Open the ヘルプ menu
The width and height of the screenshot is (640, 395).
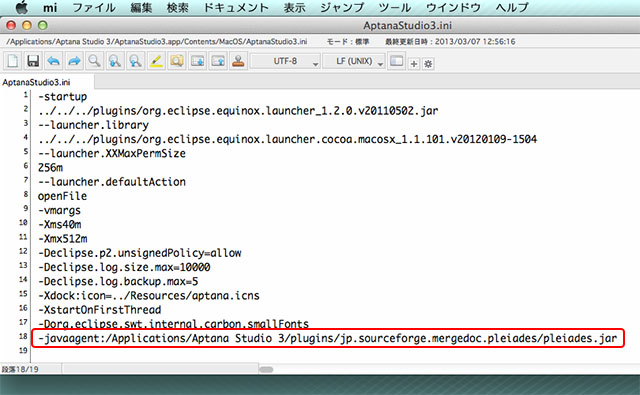[x=512, y=7]
